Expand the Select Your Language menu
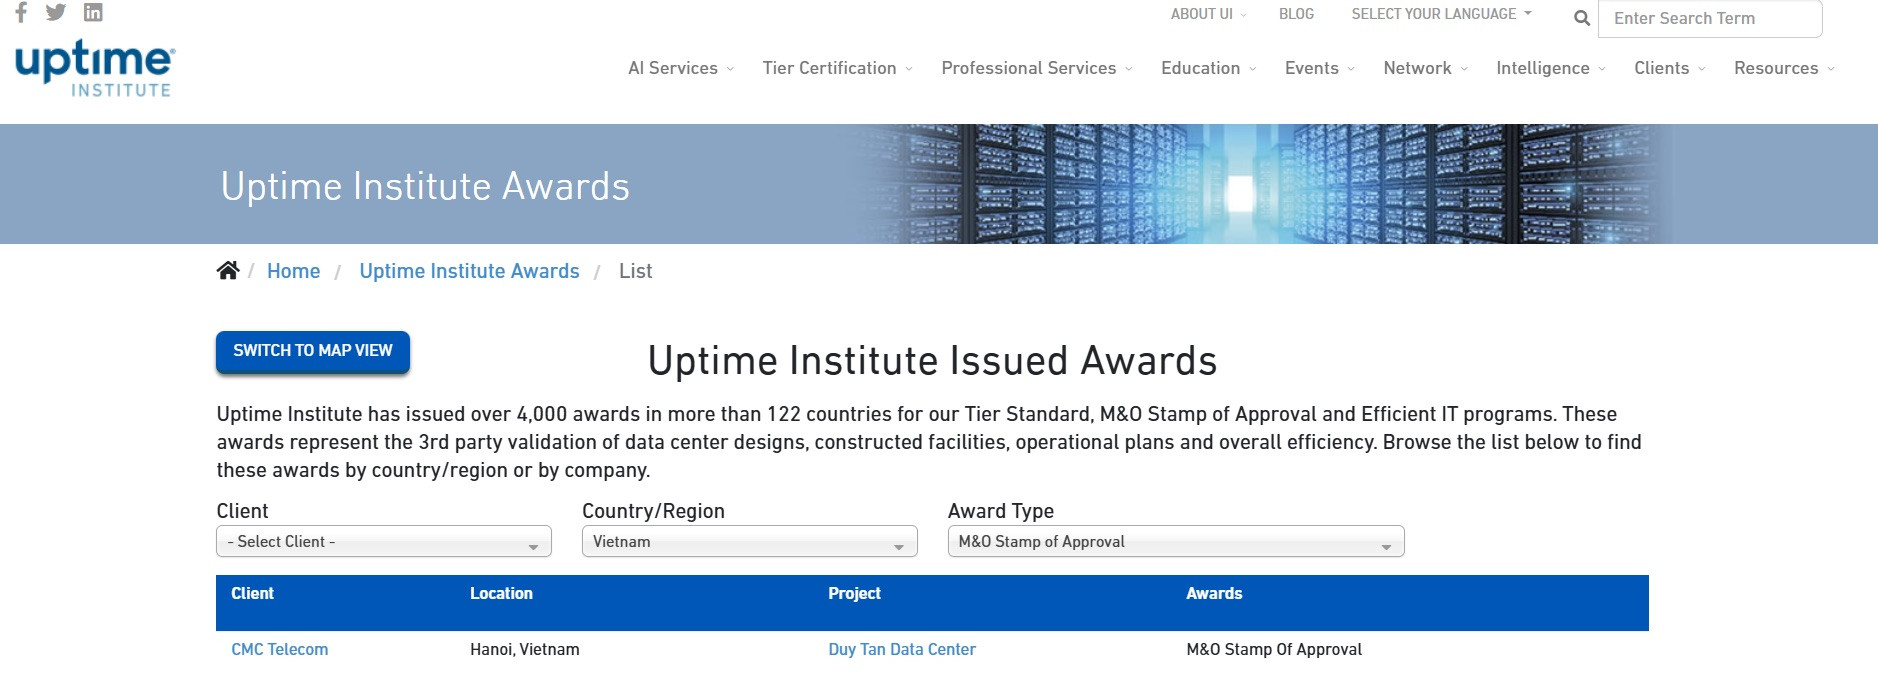The width and height of the screenshot is (1878, 678). click(x=1440, y=14)
